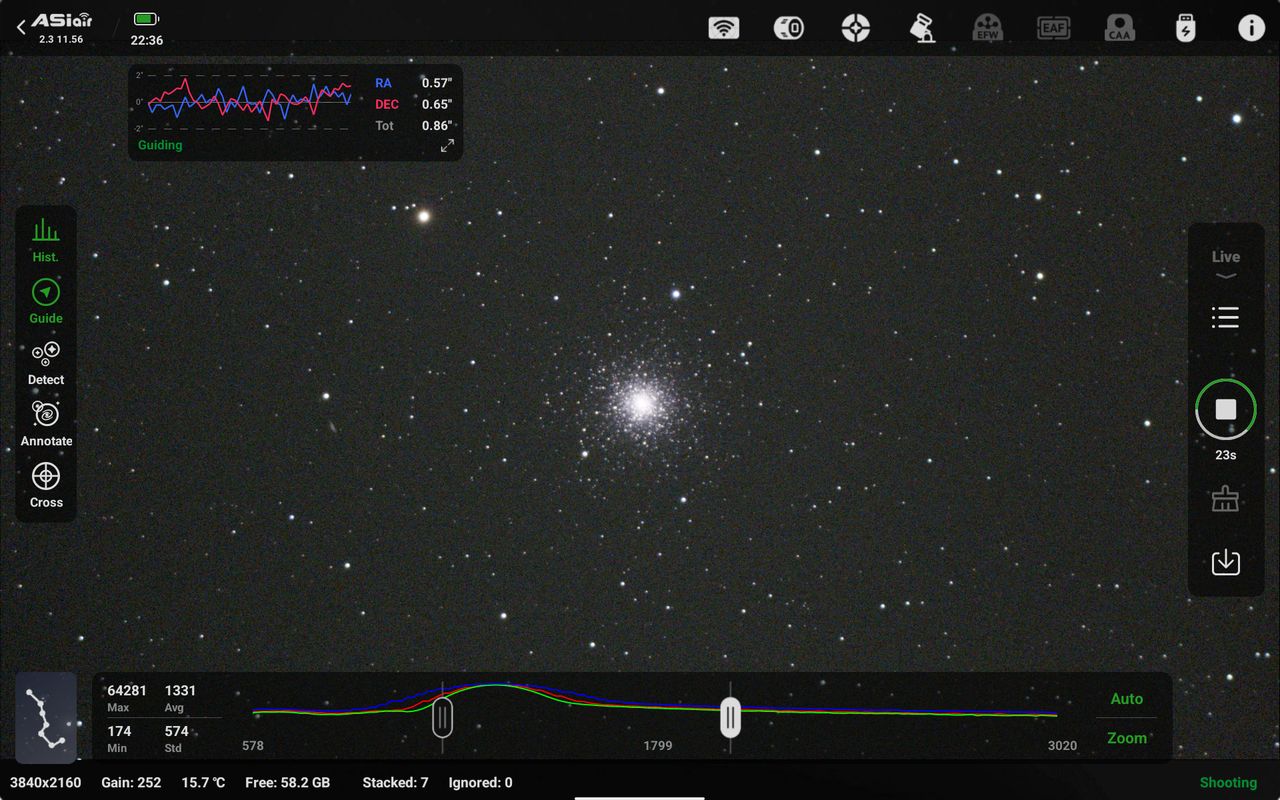Stop the live stacking capture
The image size is (1280, 800).
point(1225,409)
